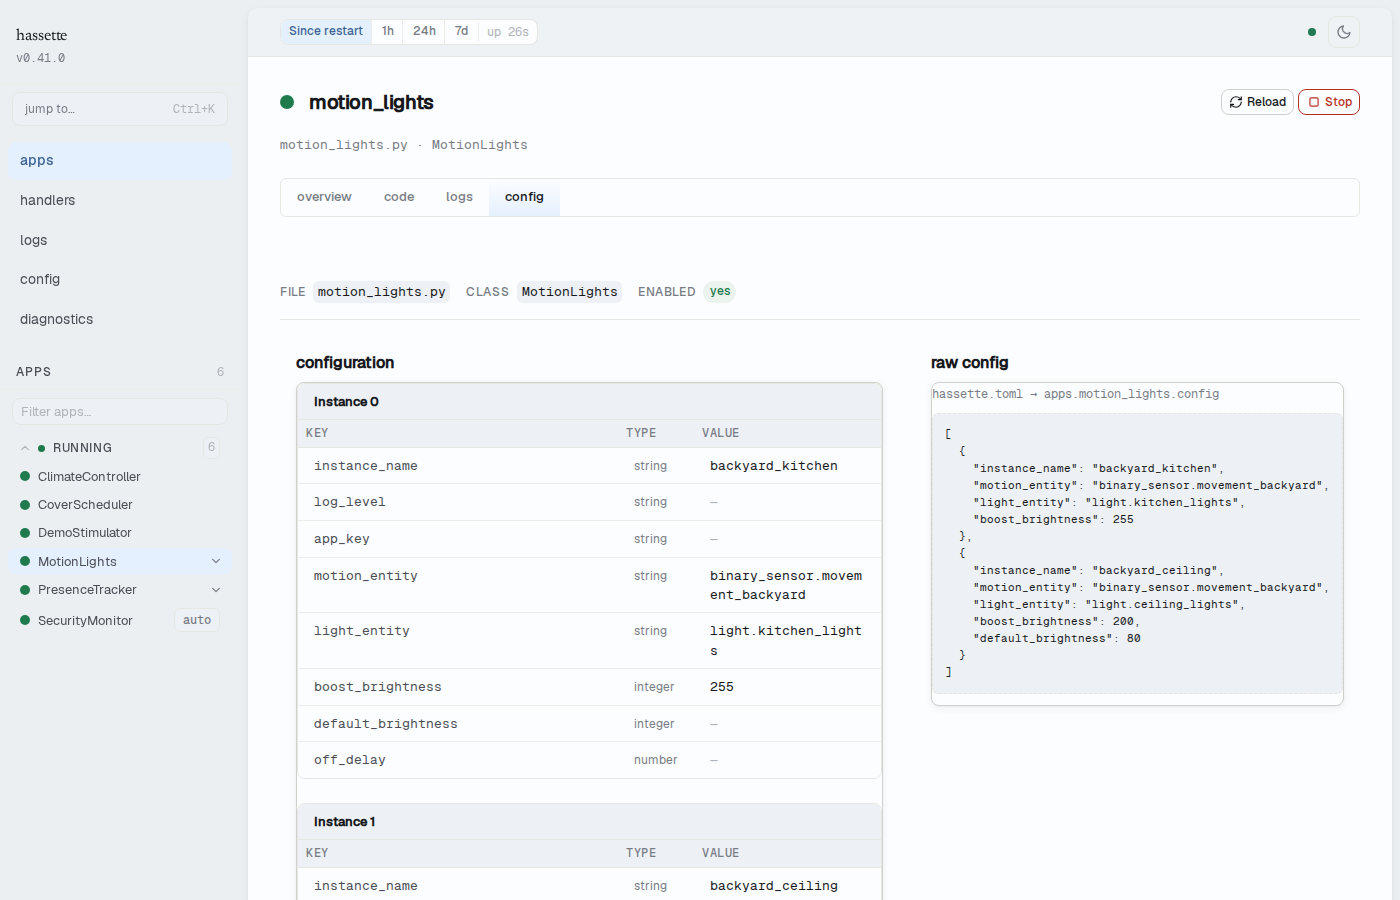Click the up 26s uptime text
Image resolution: width=1400 pixels, height=900 pixels.
[x=508, y=32]
